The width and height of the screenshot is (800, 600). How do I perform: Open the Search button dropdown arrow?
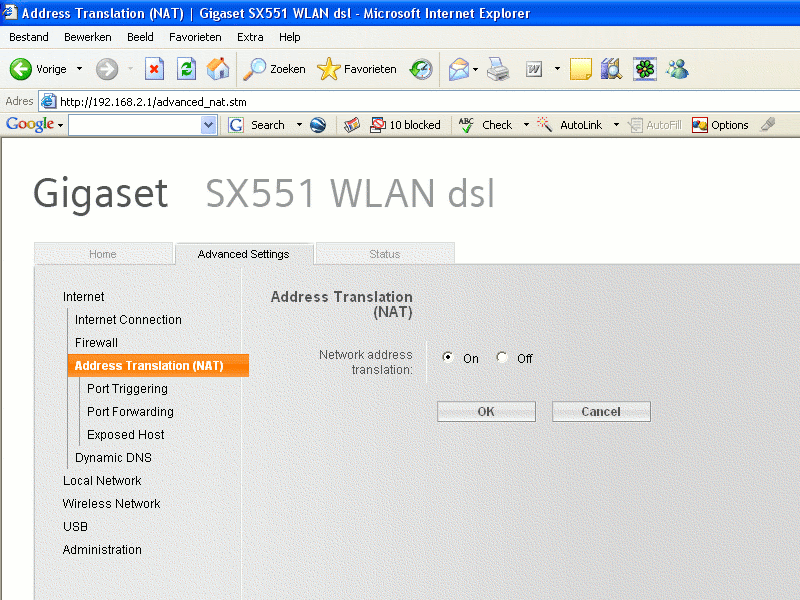coord(299,124)
